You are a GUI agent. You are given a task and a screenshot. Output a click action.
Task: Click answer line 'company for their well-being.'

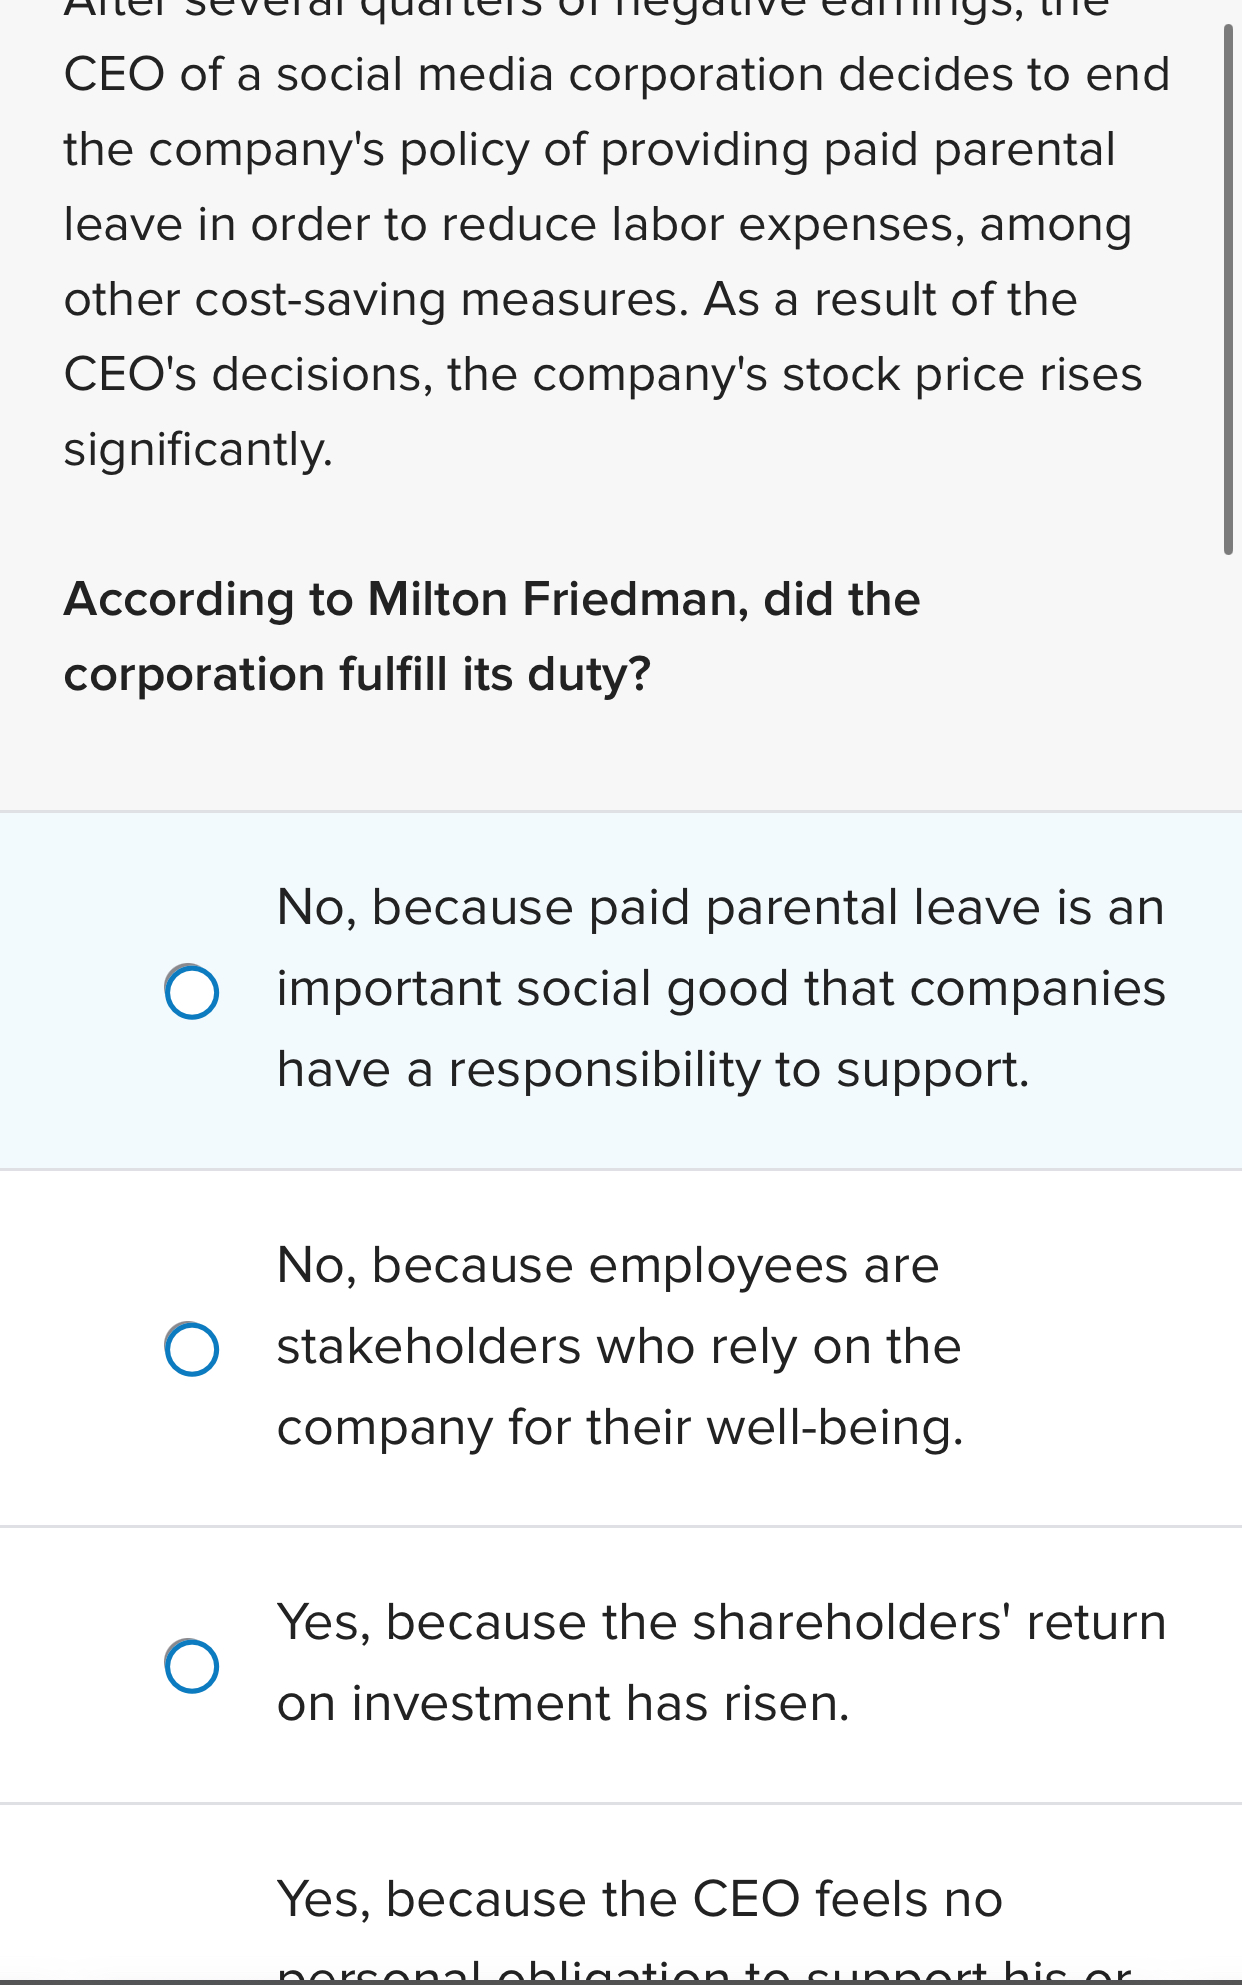click(620, 1428)
